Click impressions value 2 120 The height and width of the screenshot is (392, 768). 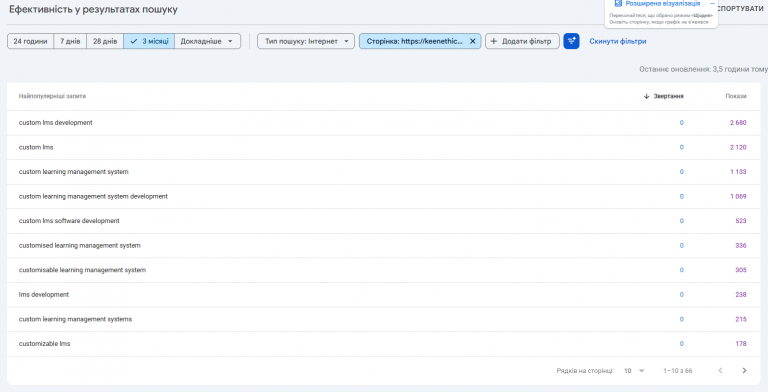pos(738,147)
